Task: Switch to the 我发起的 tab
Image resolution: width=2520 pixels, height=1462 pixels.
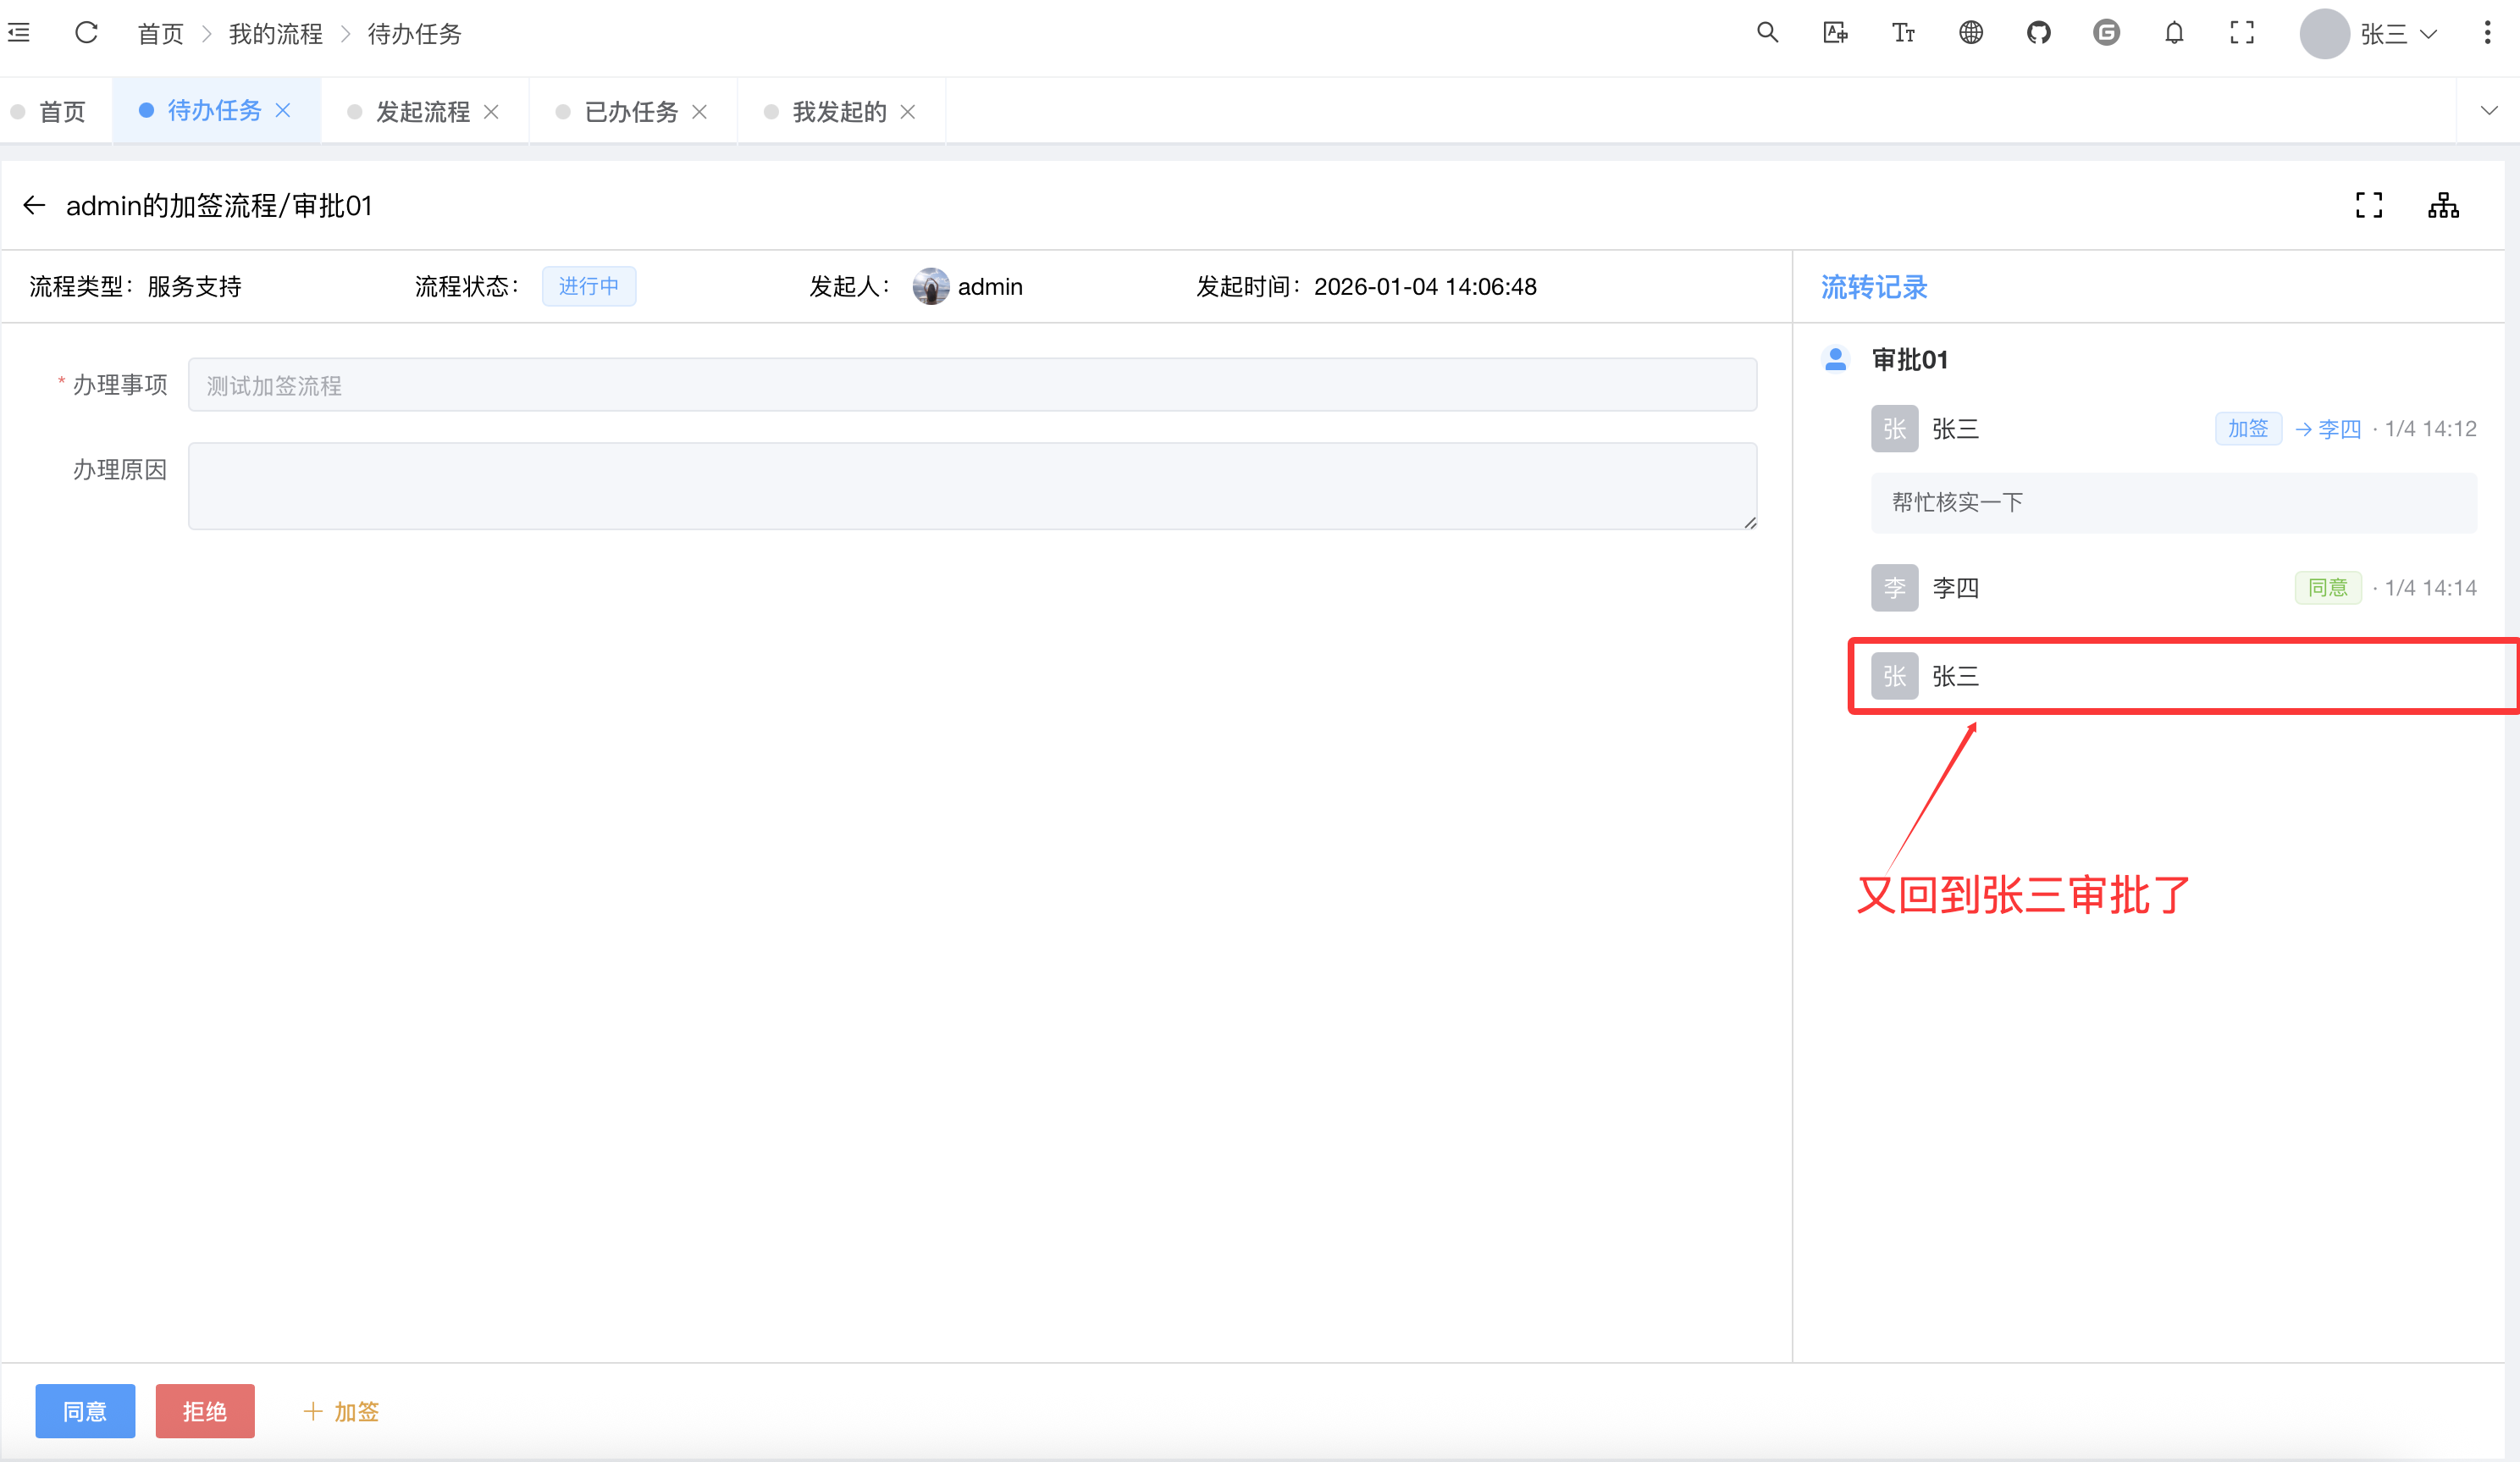Action: click(x=838, y=112)
